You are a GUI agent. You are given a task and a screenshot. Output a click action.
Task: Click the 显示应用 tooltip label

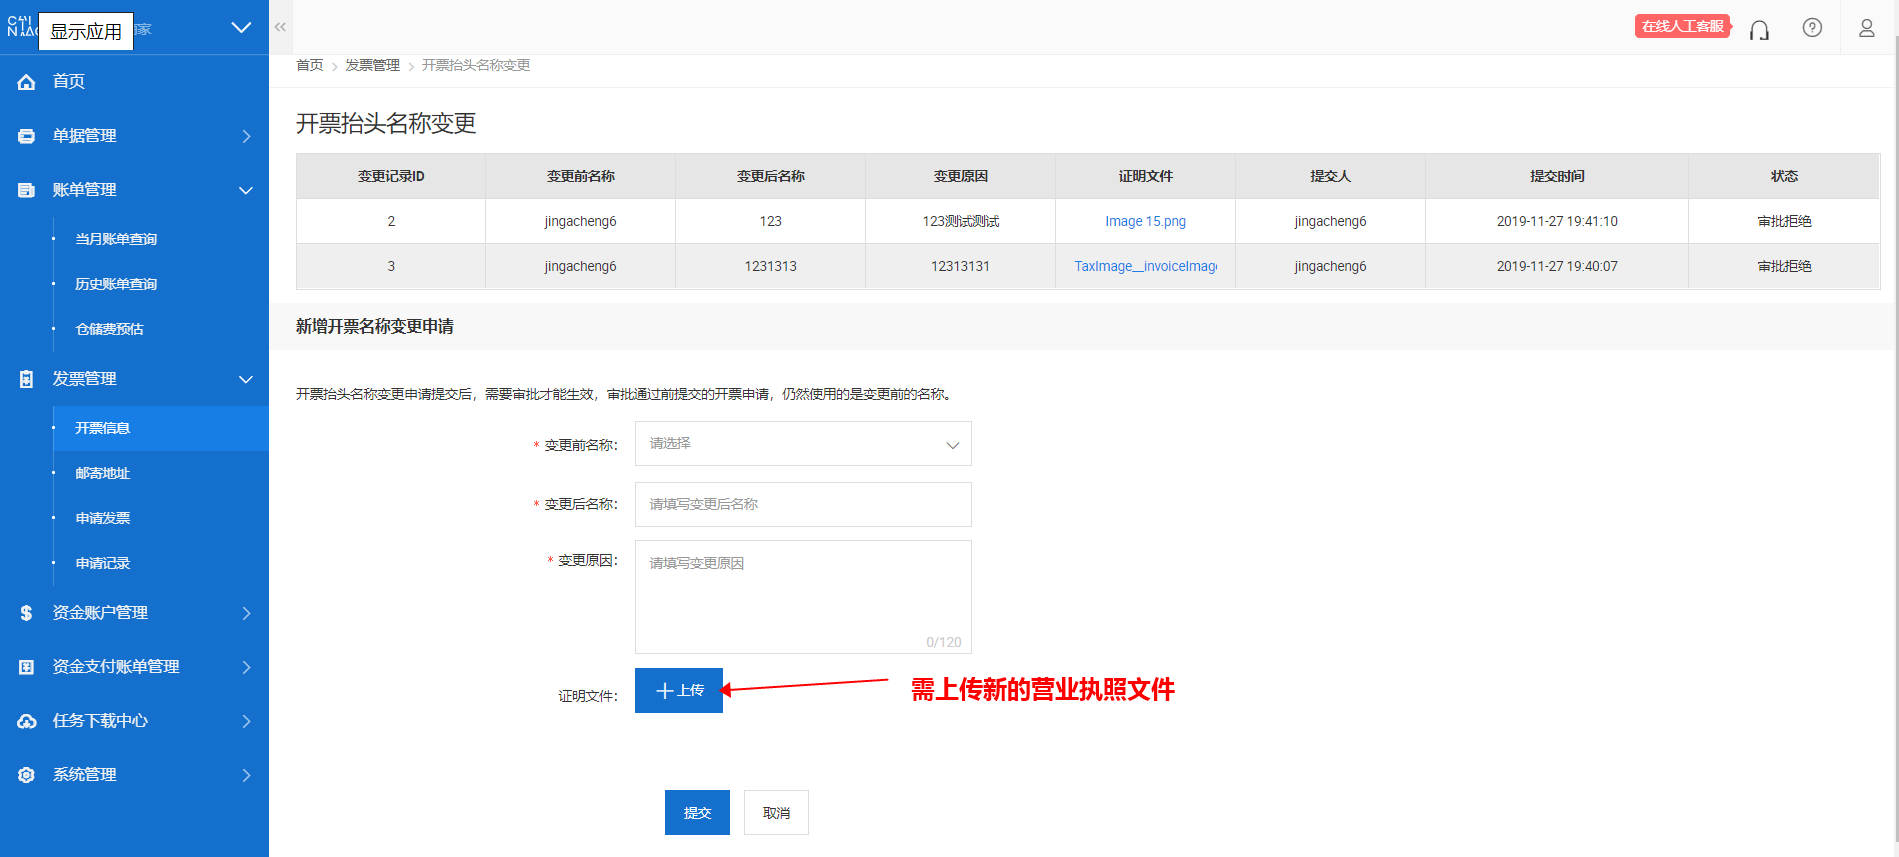pyautogui.click(x=86, y=31)
